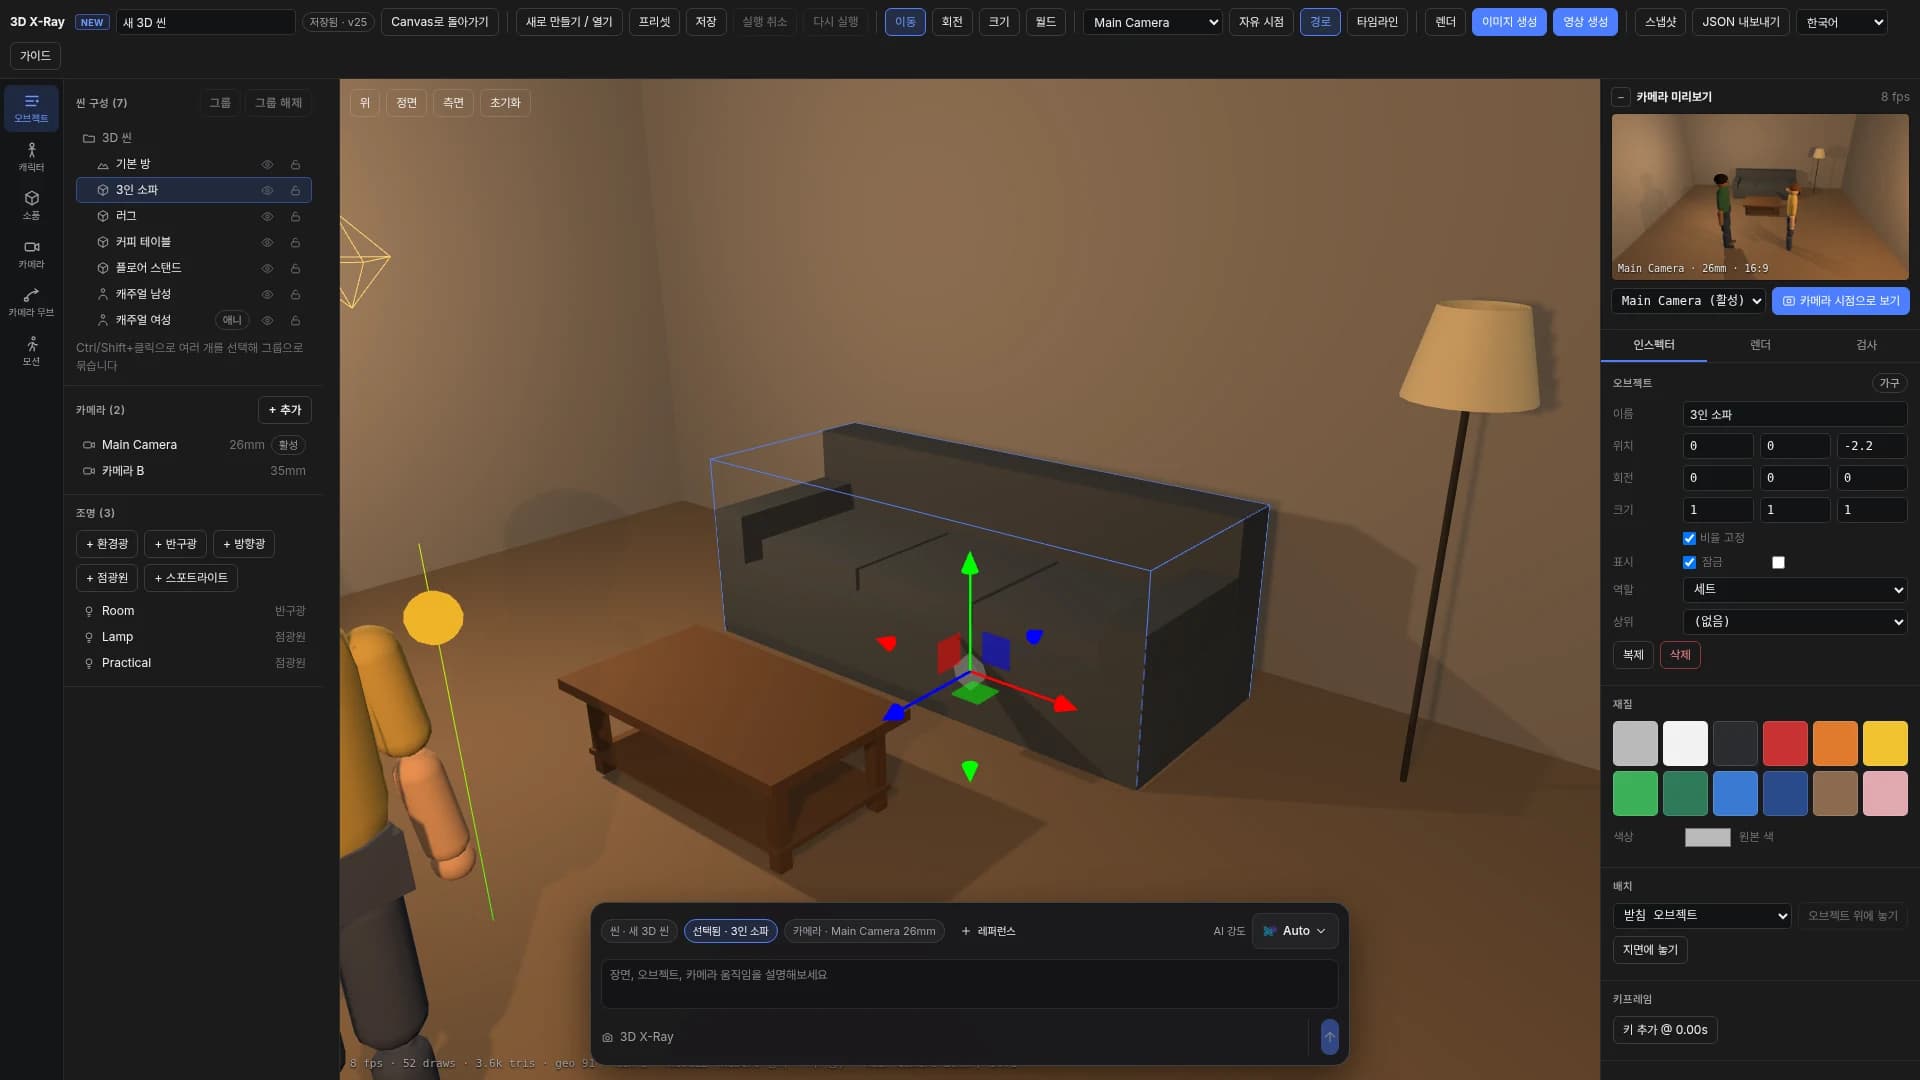Click lock icon for 러그 row

[x=295, y=216]
